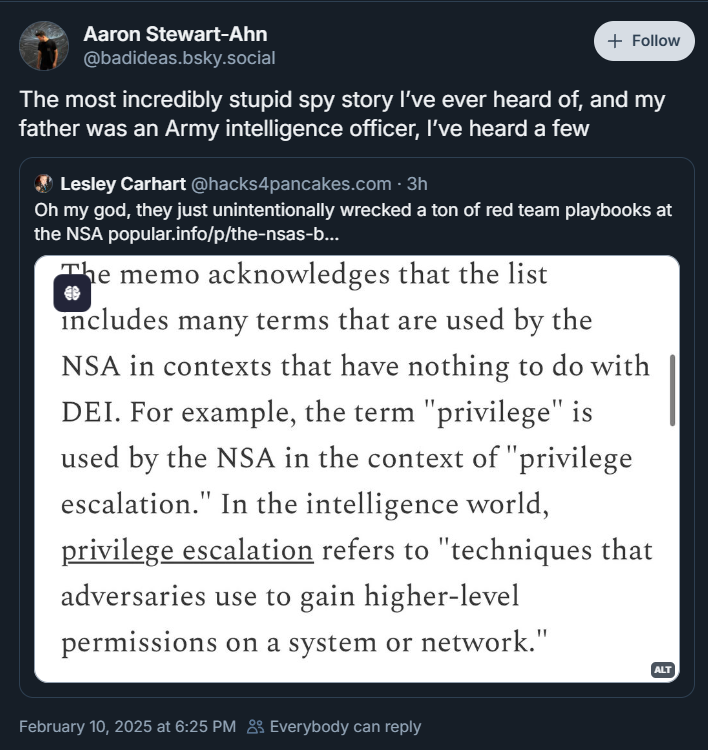Click the February 10, 2025 post date
The image size is (708, 750).
[128, 726]
